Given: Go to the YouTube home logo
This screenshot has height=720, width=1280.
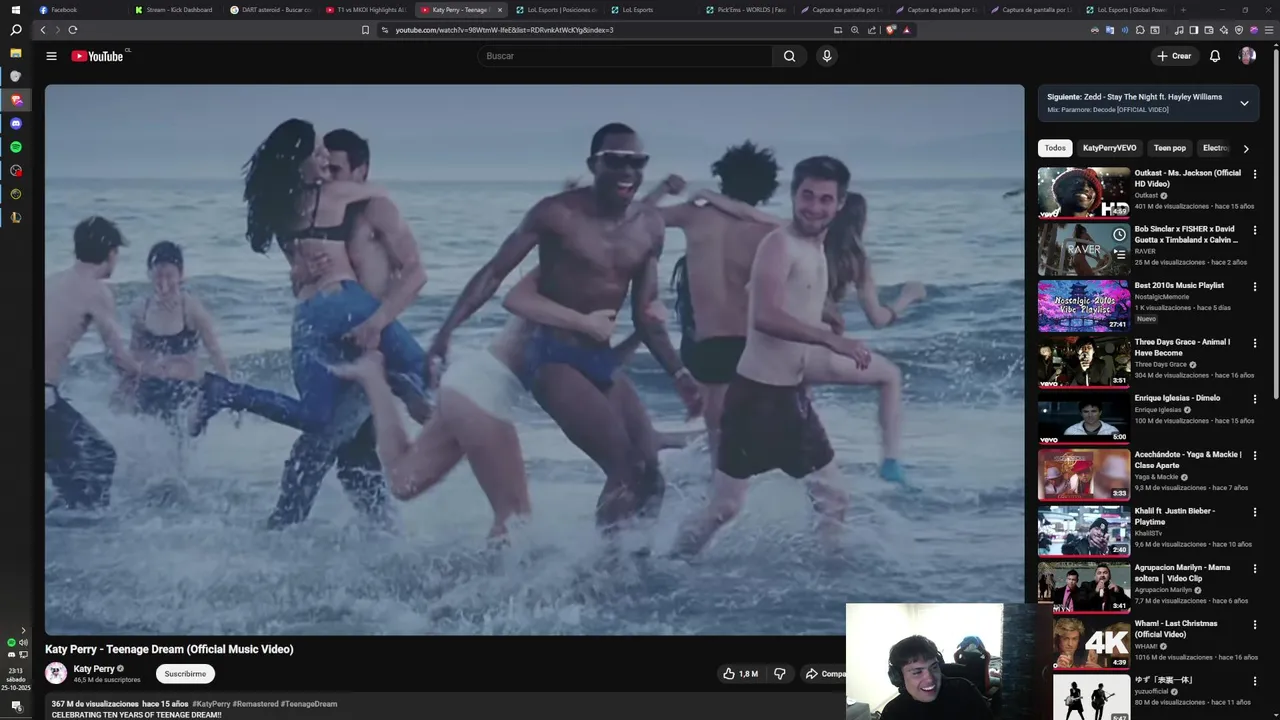Looking at the screenshot, I should pos(97,56).
